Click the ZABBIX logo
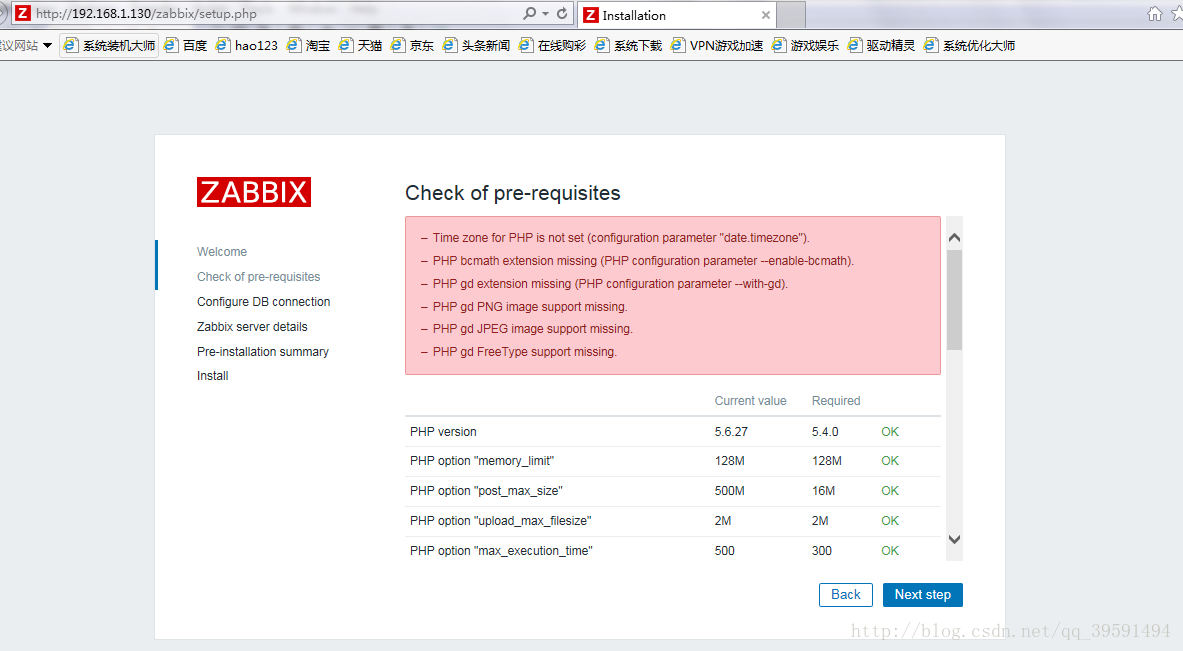The height and width of the screenshot is (651, 1183). click(x=253, y=192)
